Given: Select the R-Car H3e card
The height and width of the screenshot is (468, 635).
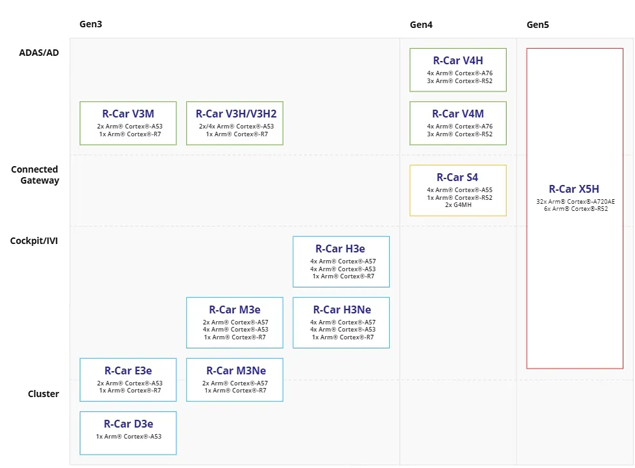Looking at the screenshot, I should pos(341,262).
